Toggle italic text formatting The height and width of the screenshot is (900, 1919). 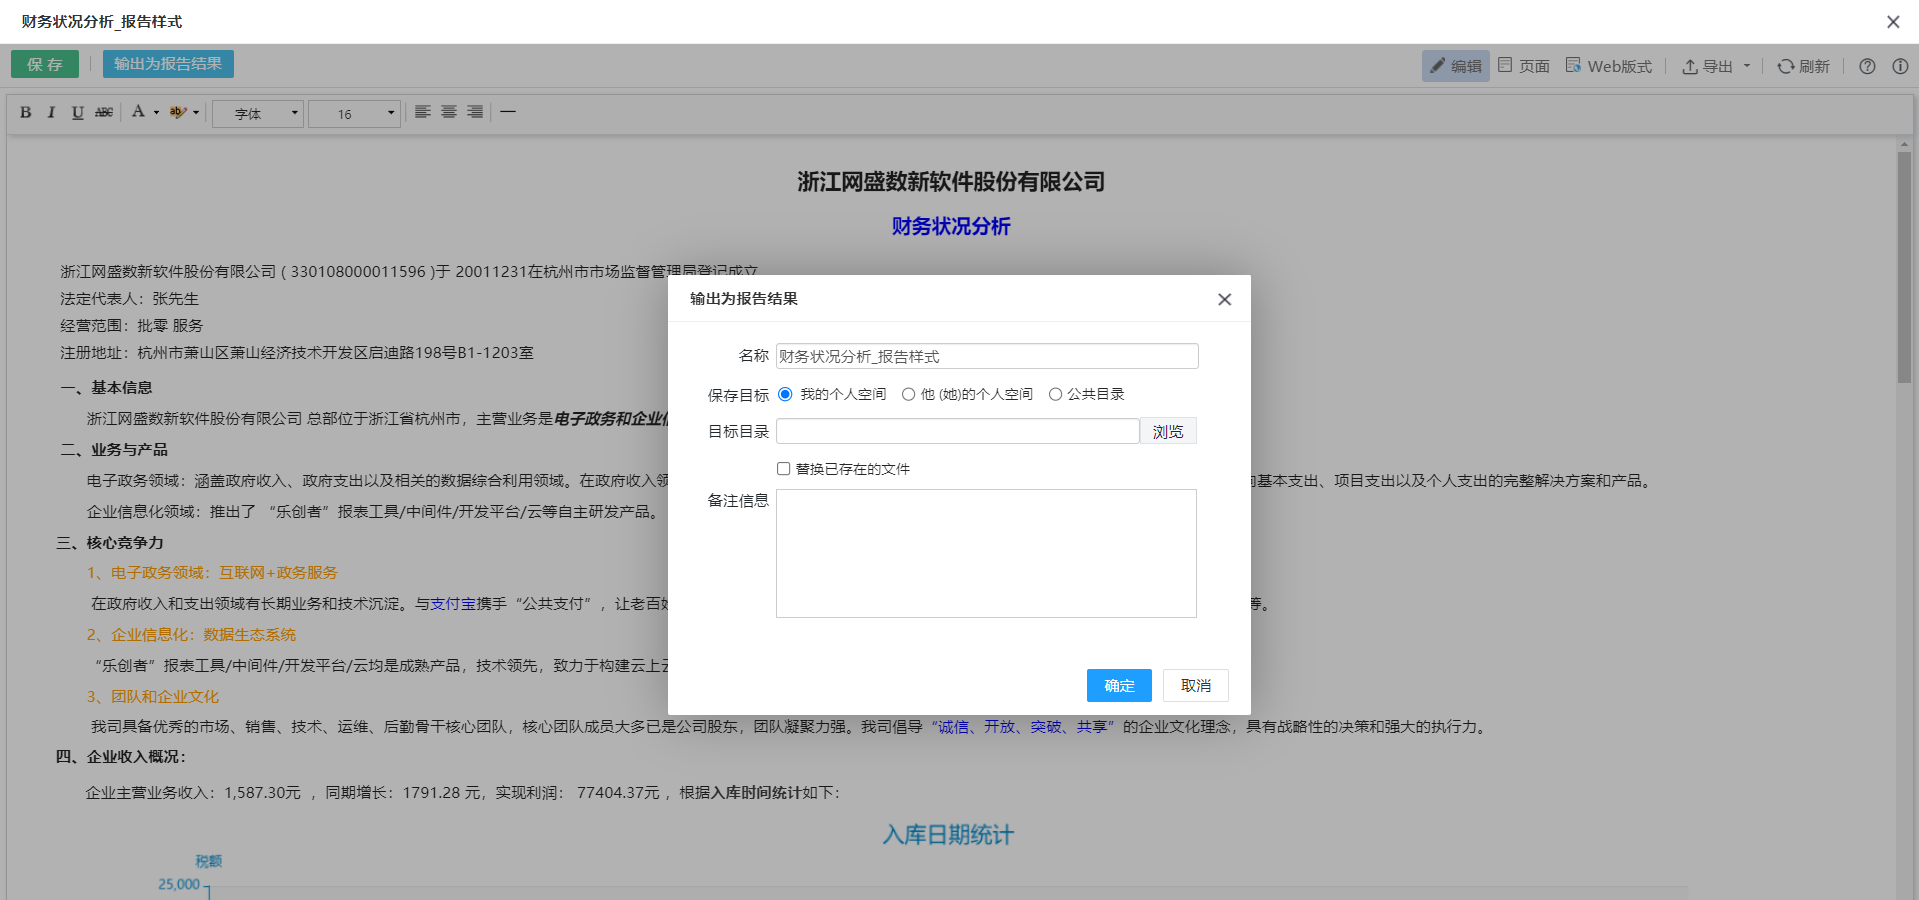(x=51, y=113)
